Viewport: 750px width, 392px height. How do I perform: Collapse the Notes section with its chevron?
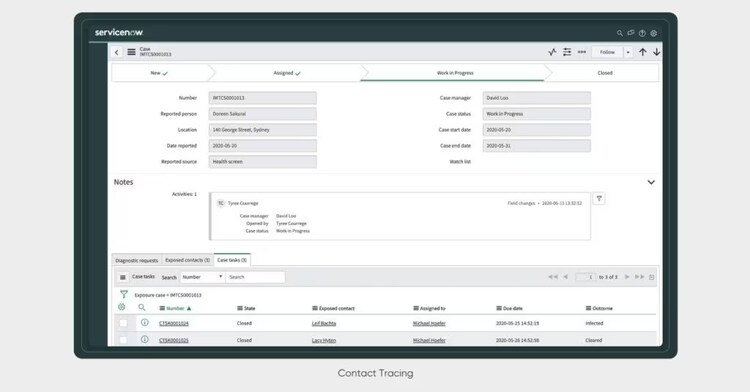click(651, 182)
